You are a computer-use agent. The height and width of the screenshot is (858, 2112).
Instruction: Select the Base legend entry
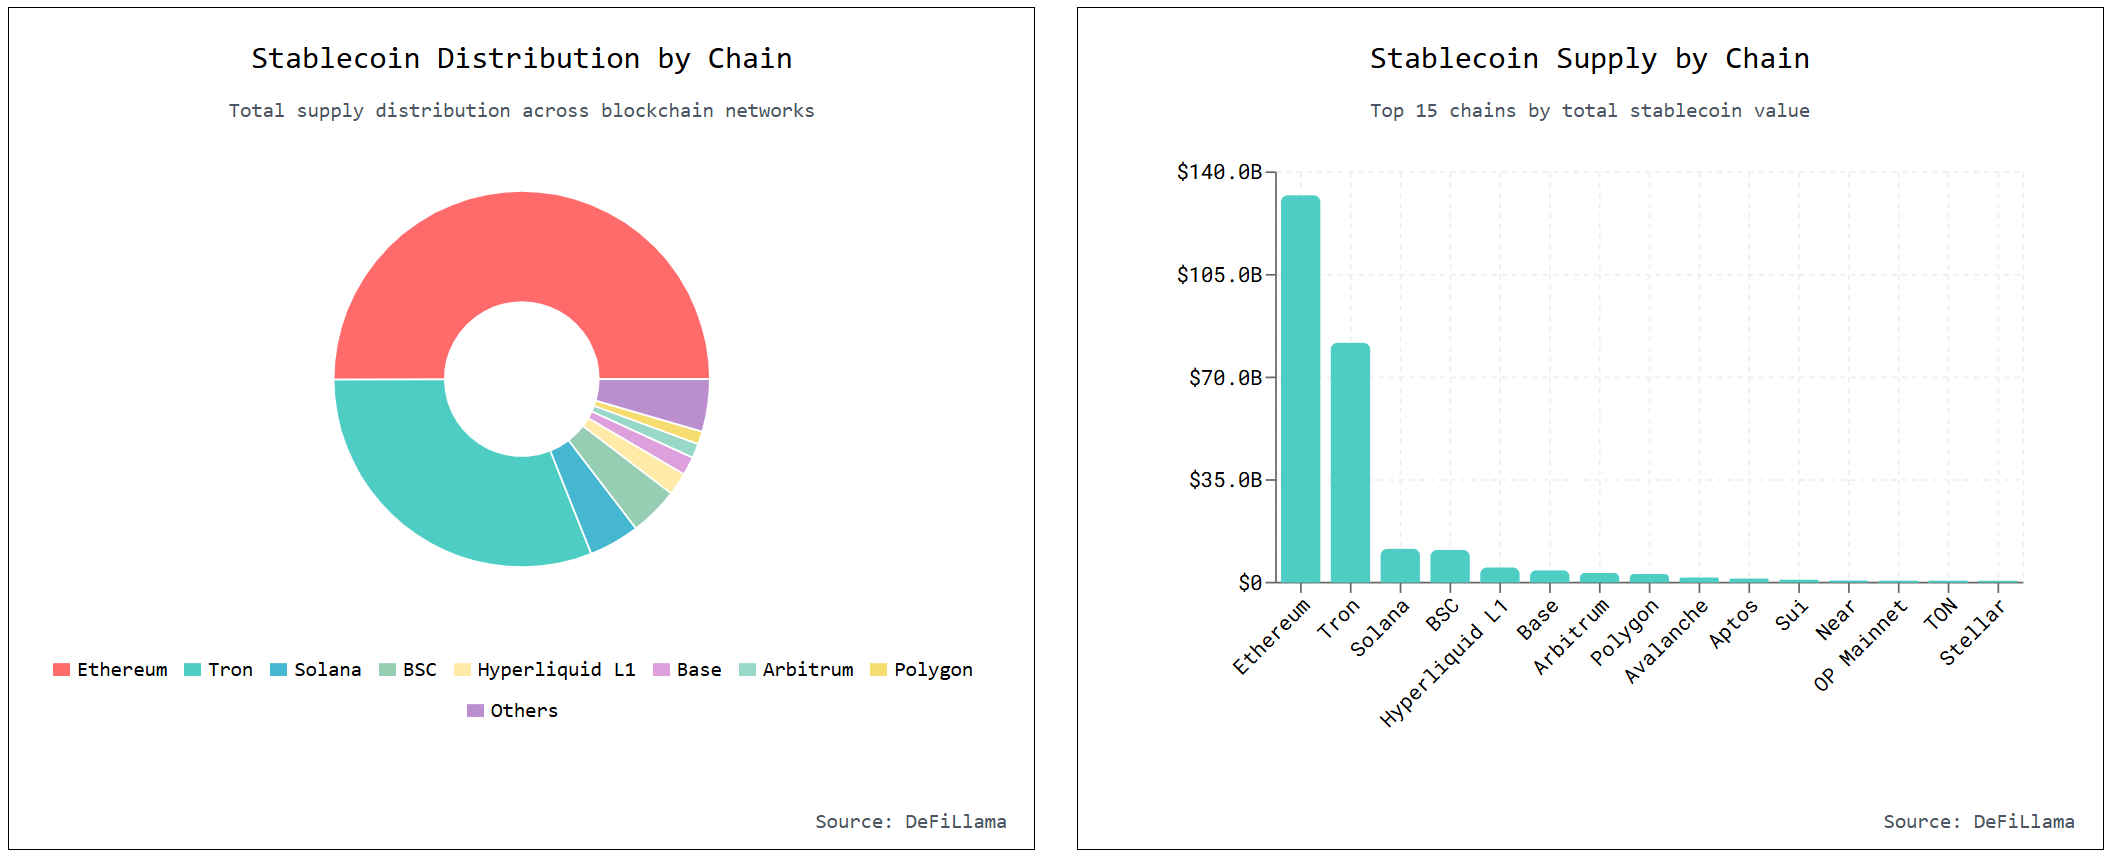pos(687,670)
